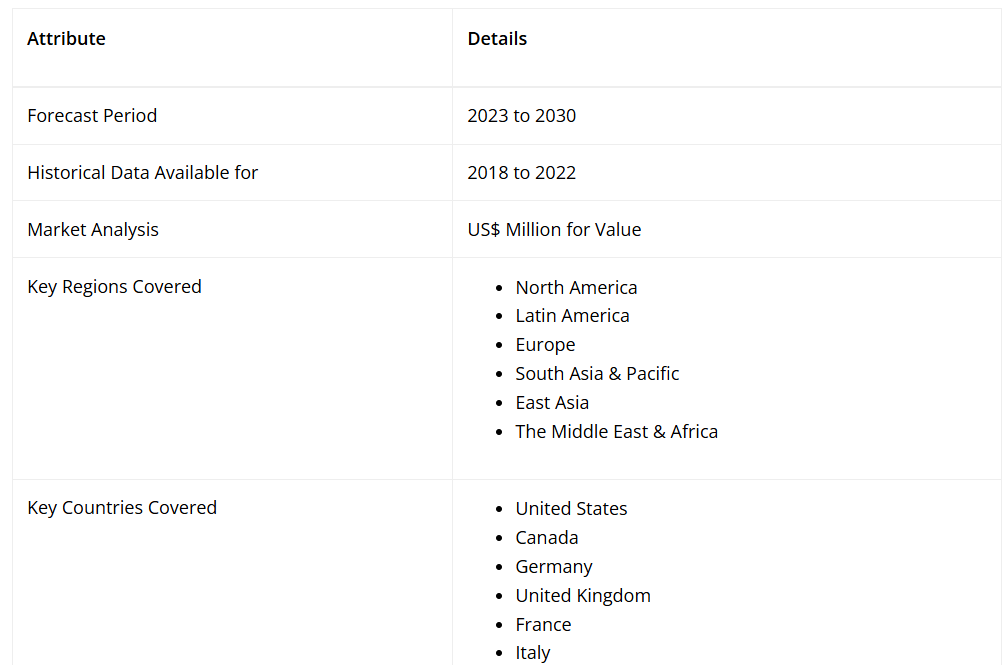Viewport: 1003px width, 665px height.
Task: Click the Attribute column header
Action: [x=66, y=39]
